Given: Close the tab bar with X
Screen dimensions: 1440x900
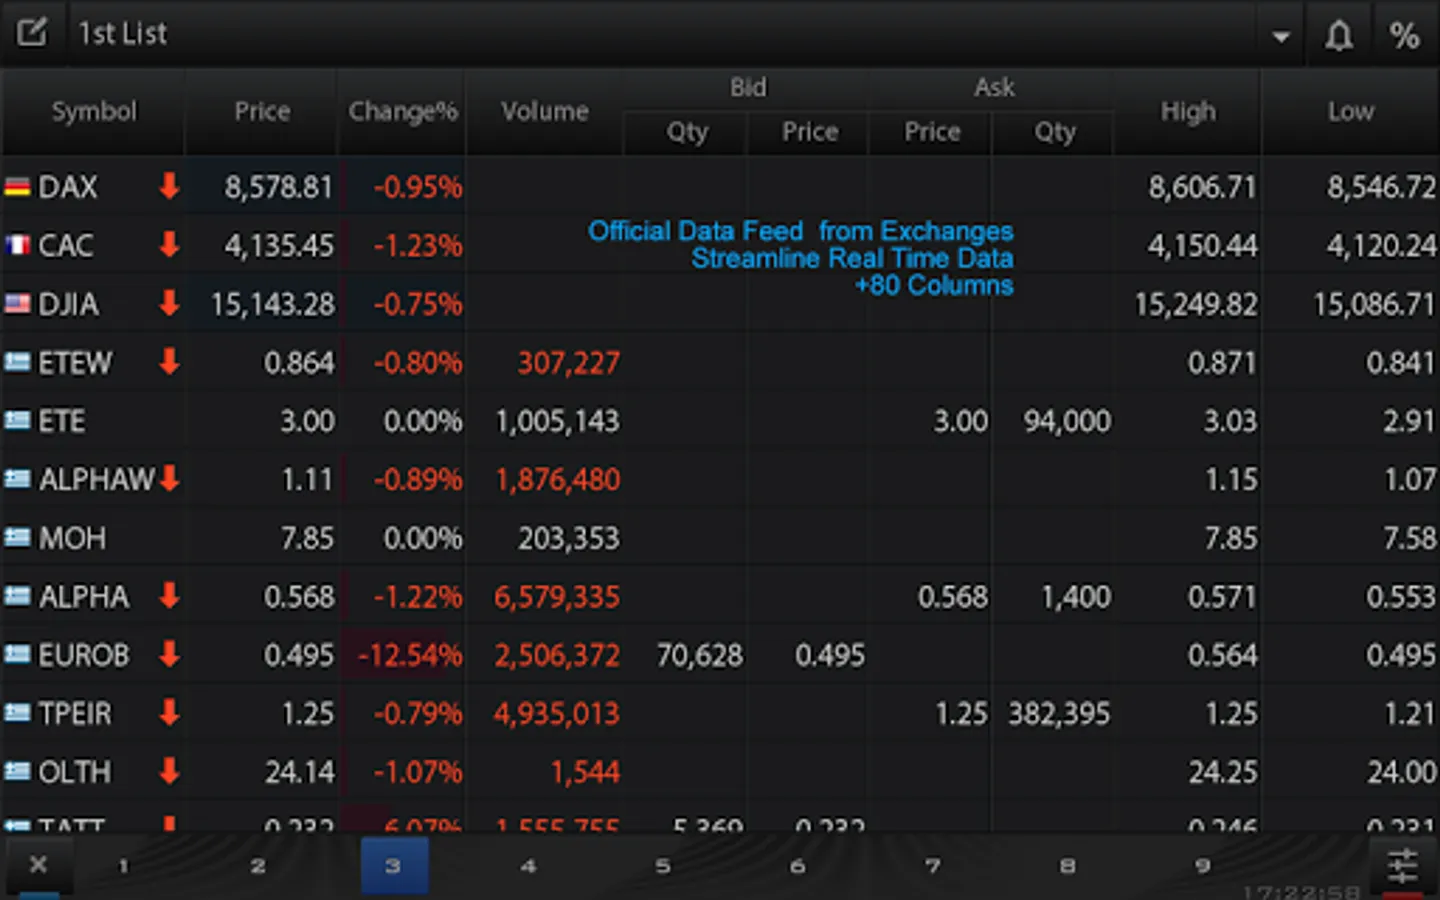Looking at the screenshot, I should [38, 864].
